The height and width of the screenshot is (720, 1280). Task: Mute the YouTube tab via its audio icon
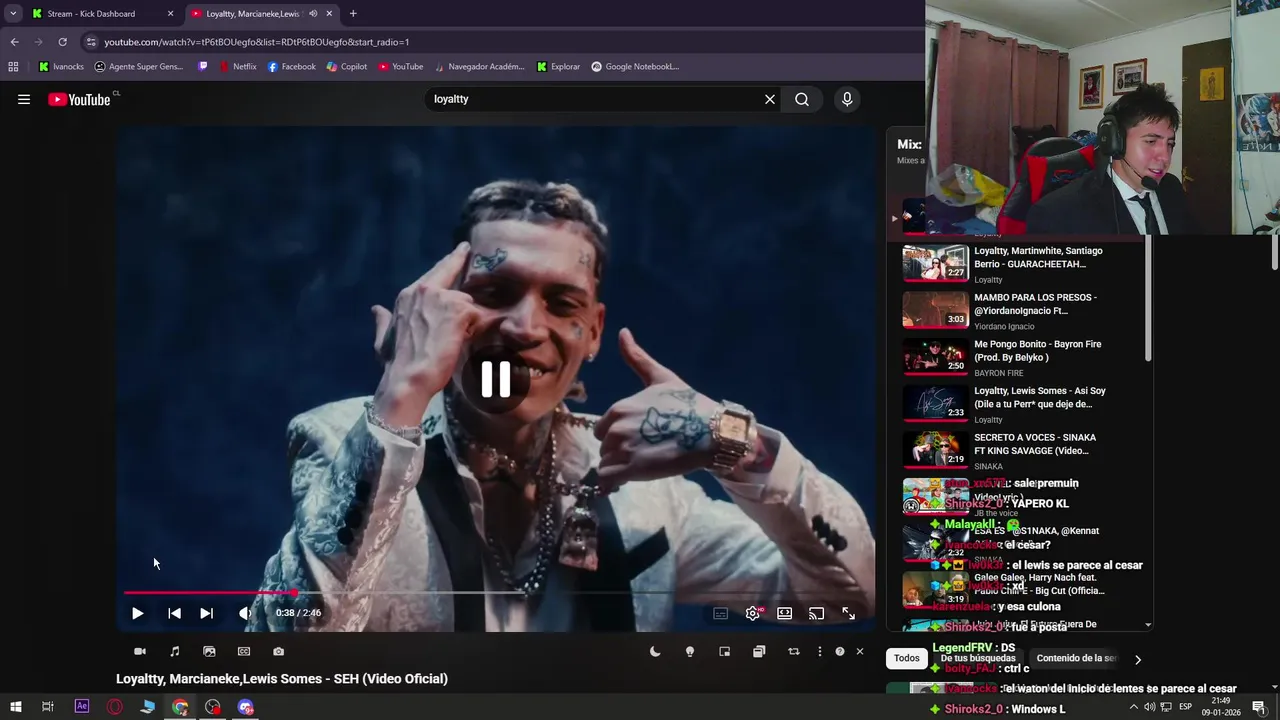click(x=313, y=14)
